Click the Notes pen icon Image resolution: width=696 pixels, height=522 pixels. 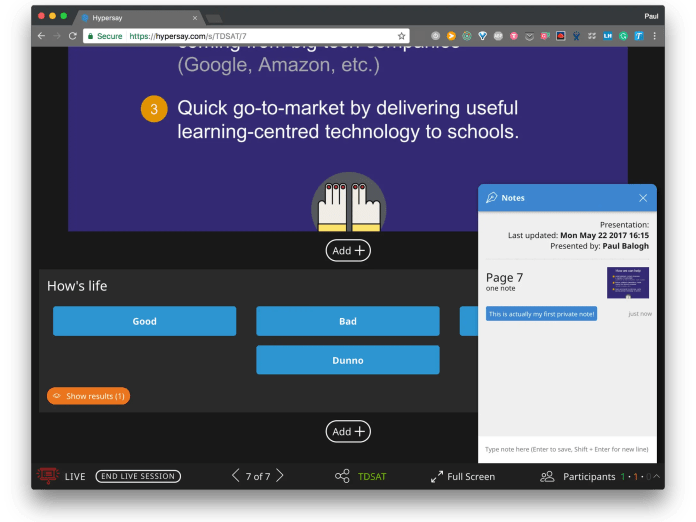pyautogui.click(x=491, y=198)
